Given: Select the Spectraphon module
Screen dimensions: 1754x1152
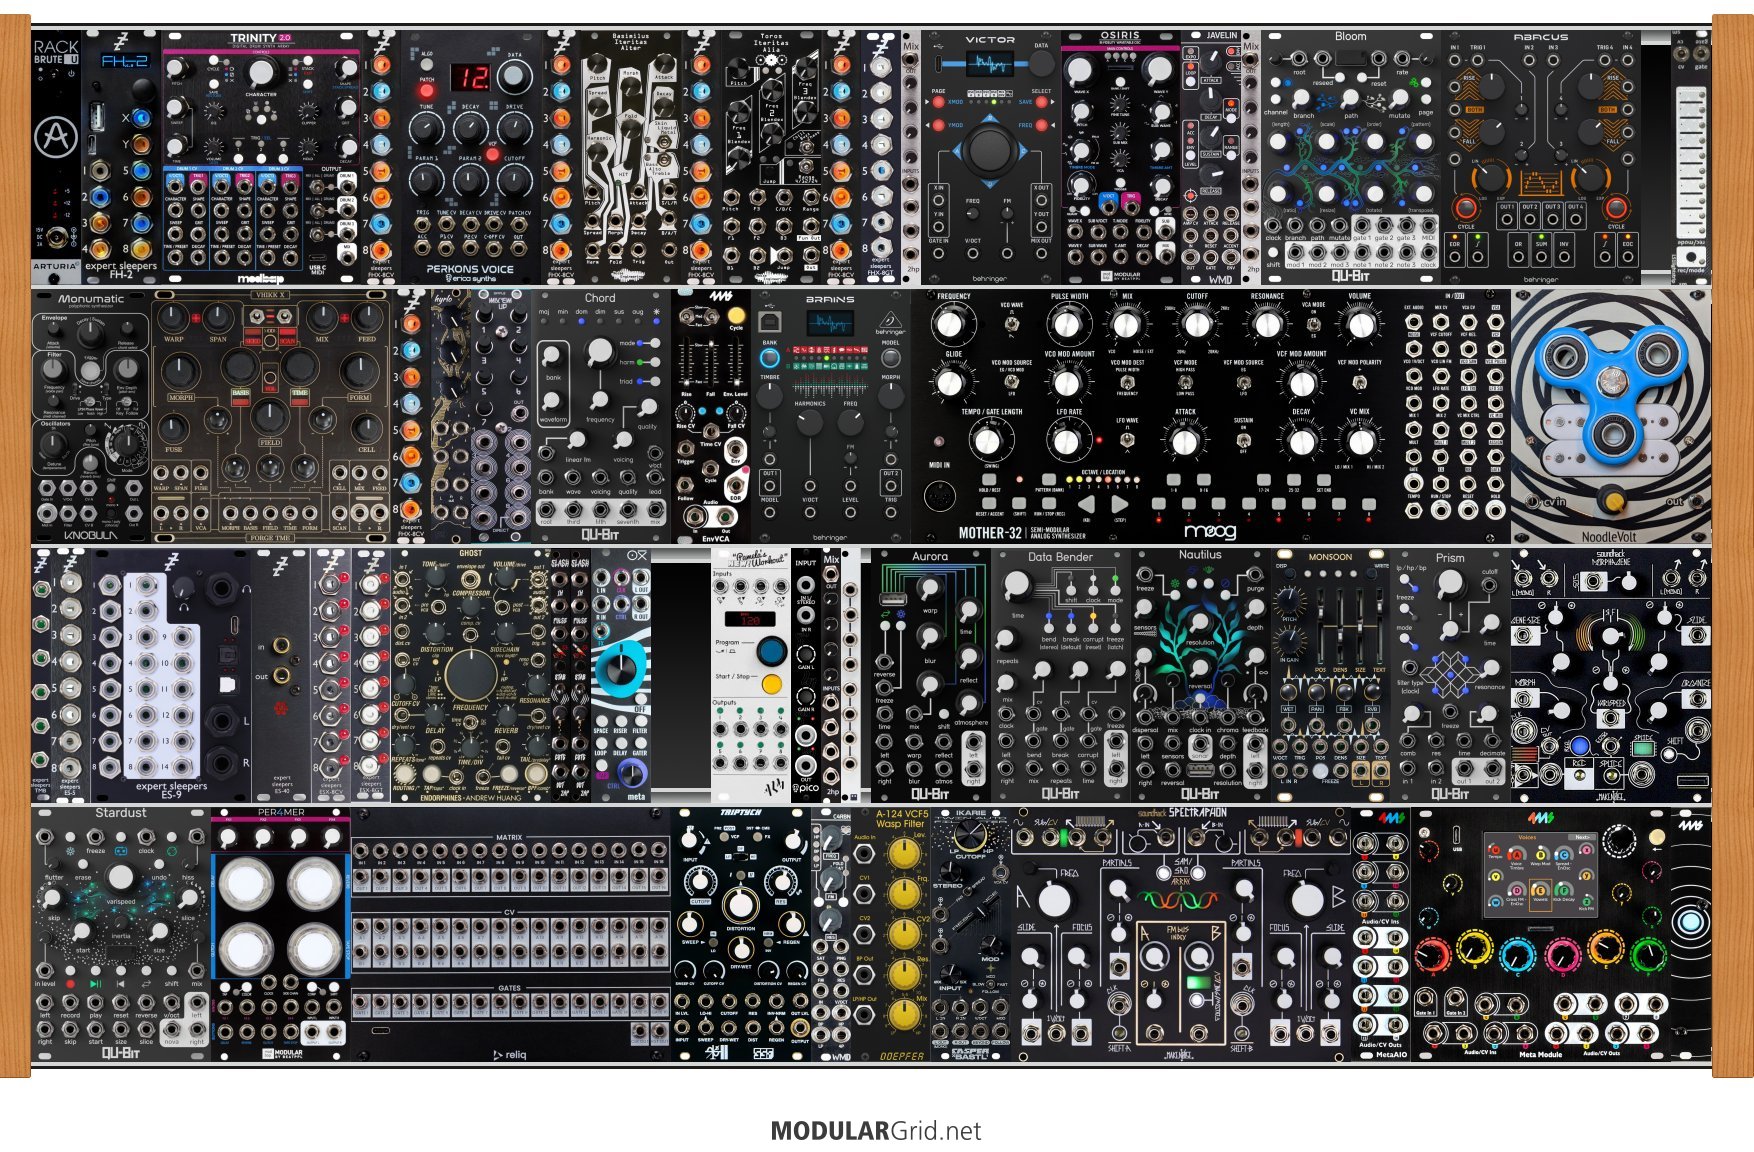Looking at the screenshot, I should pos(1181,934).
